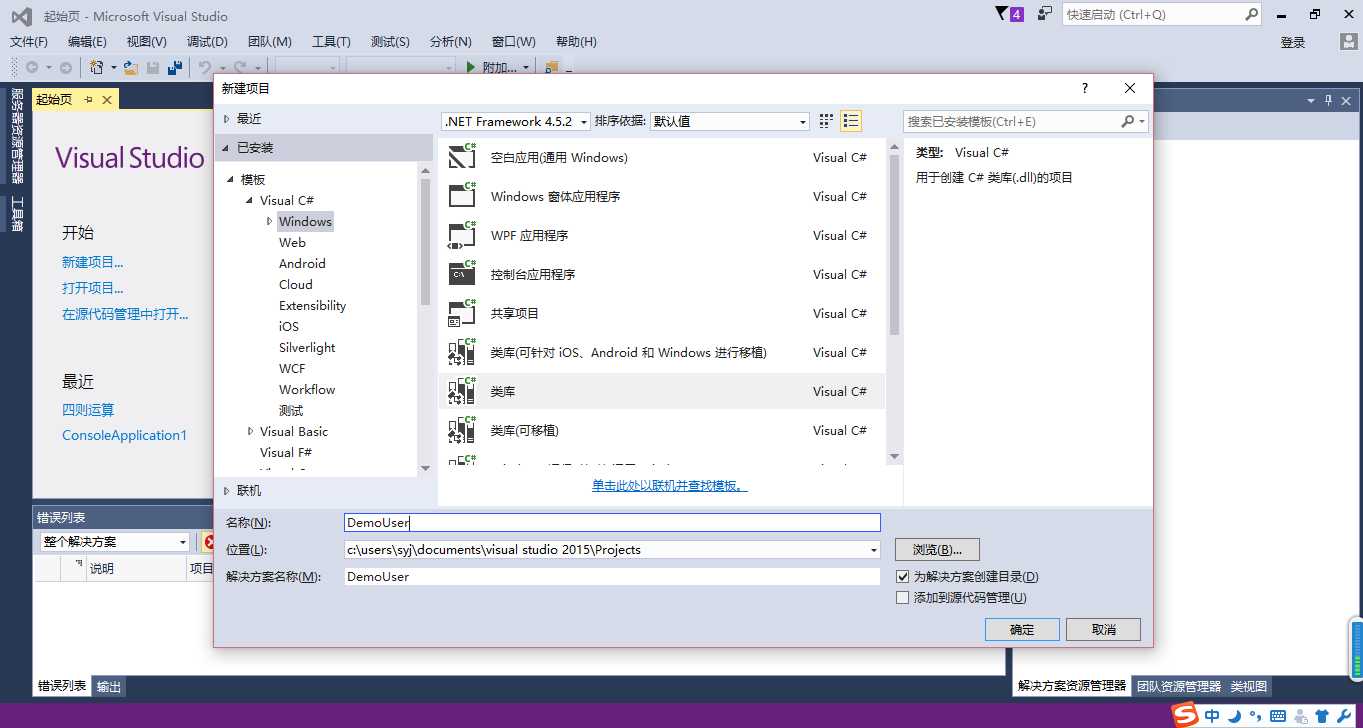Open the 视图(V) menu
Screen dimensions: 1363x728
tap(147, 42)
